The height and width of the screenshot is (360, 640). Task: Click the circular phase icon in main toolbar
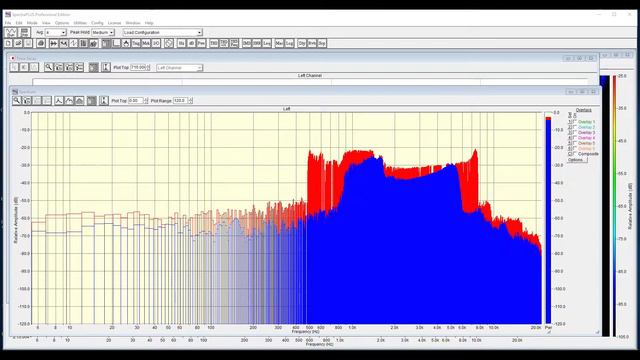pyautogui.click(x=169, y=43)
